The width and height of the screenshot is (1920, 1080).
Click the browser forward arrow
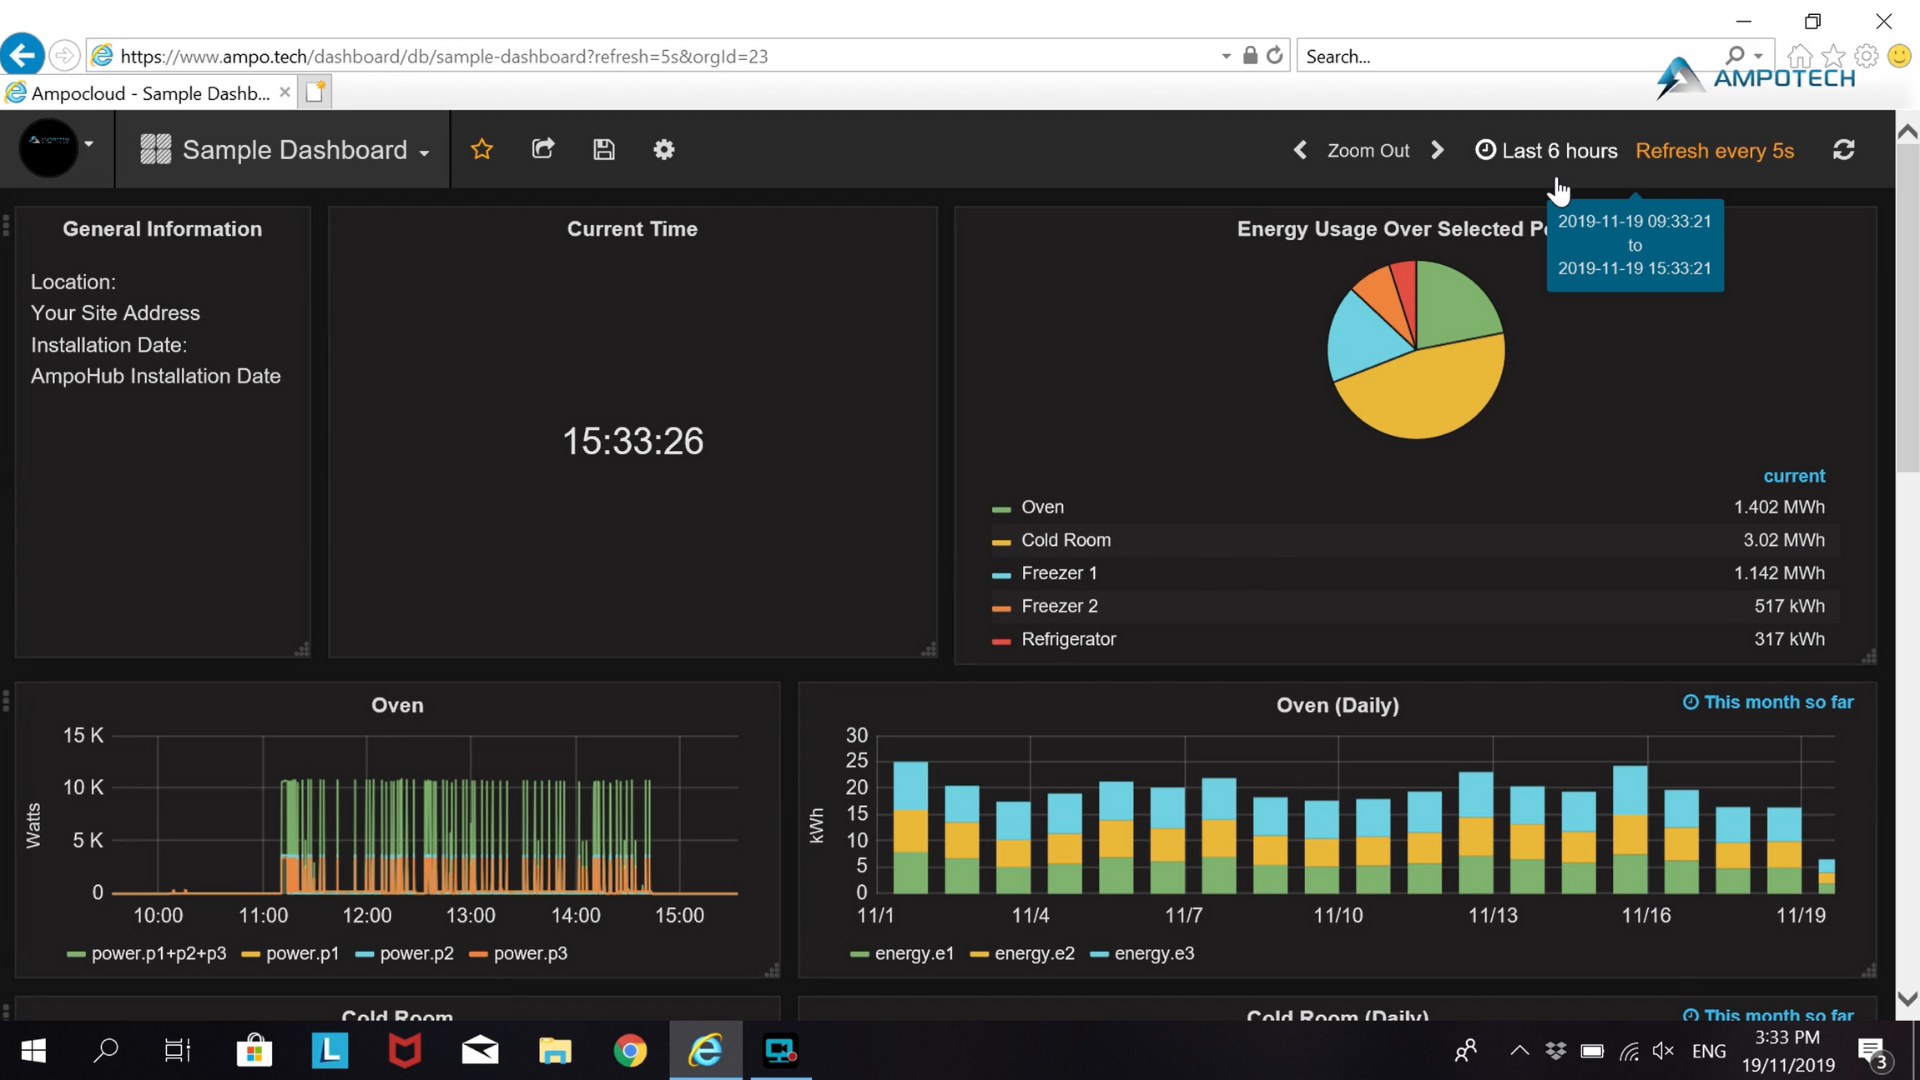point(64,56)
